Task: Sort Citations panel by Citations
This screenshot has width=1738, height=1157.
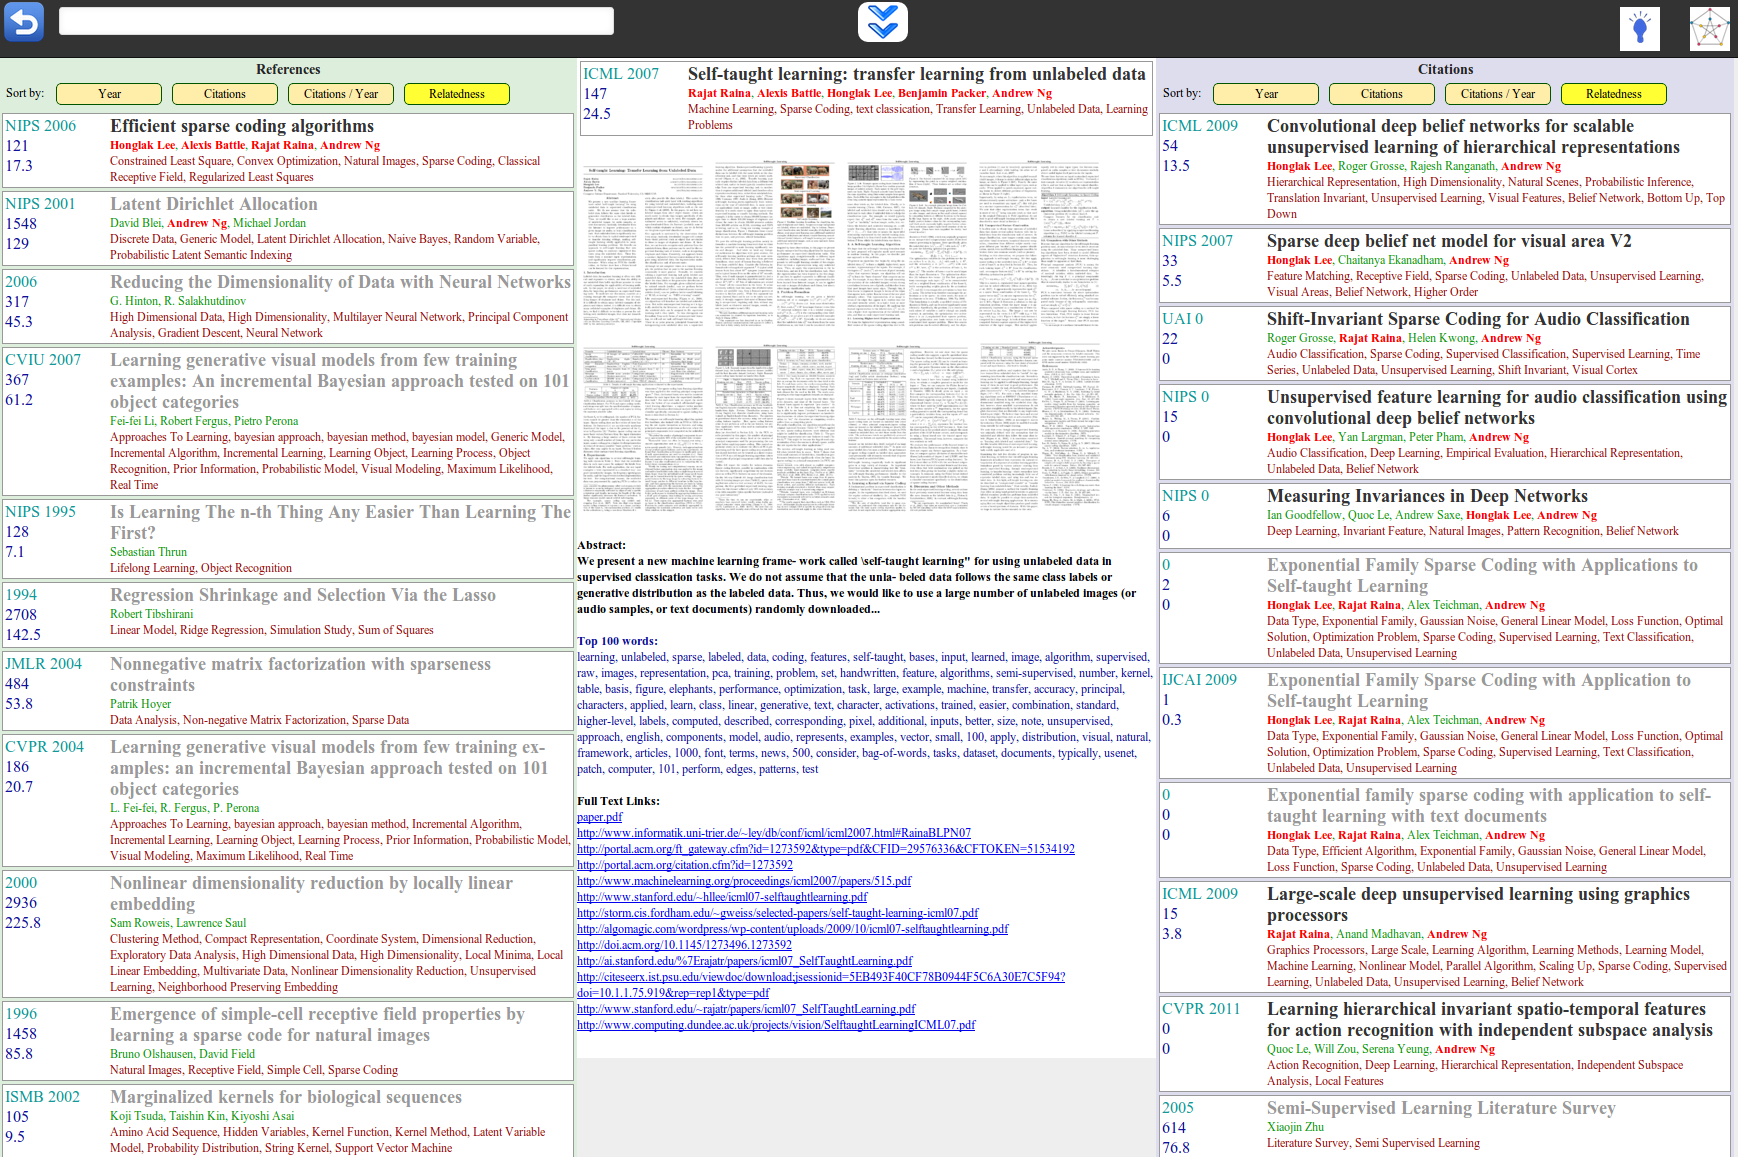Action: coord(1382,94)
